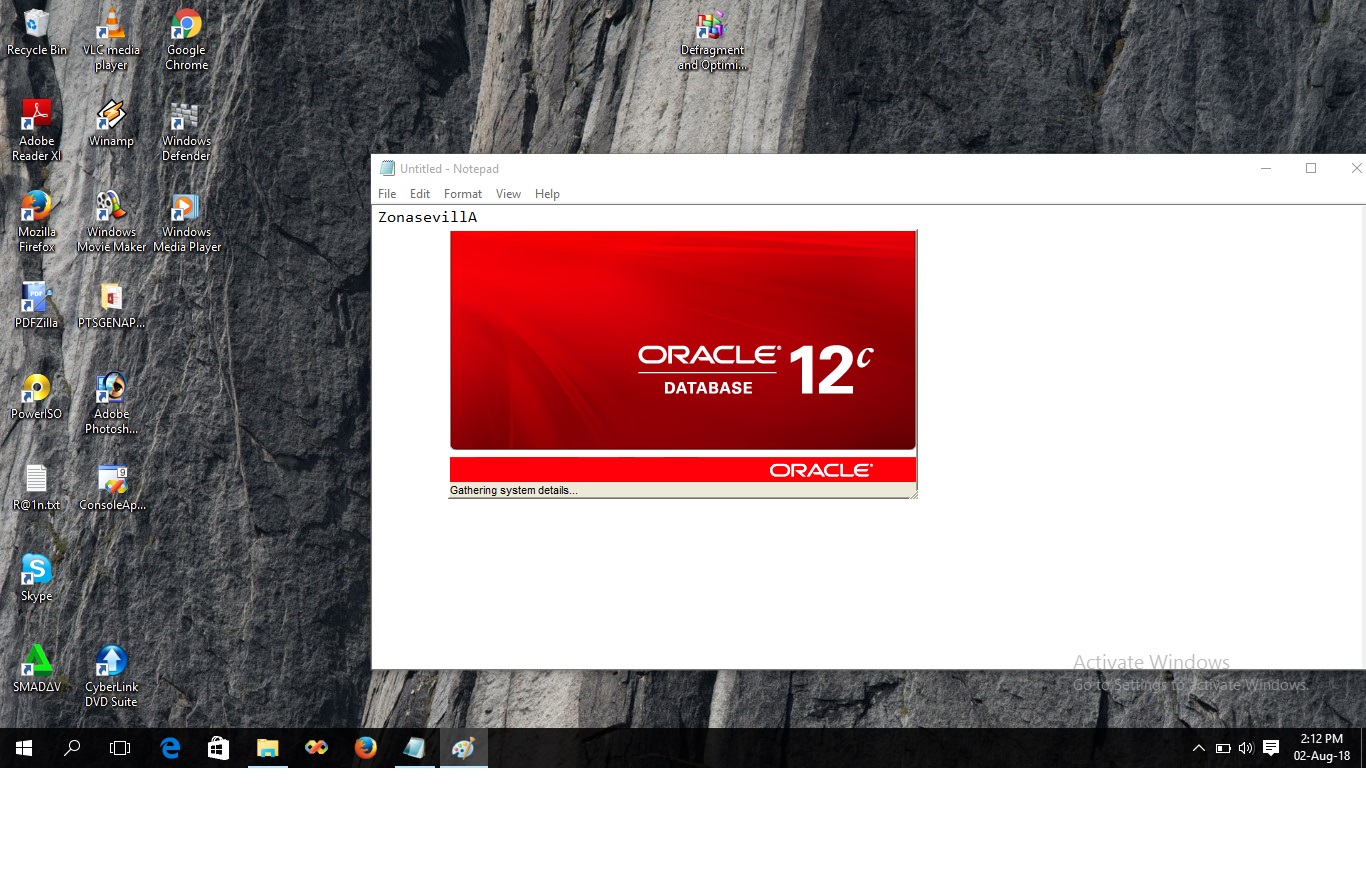Click the Oracle installation progress bar
Screen dimensions: 1366x896
(x=683, y=469)
